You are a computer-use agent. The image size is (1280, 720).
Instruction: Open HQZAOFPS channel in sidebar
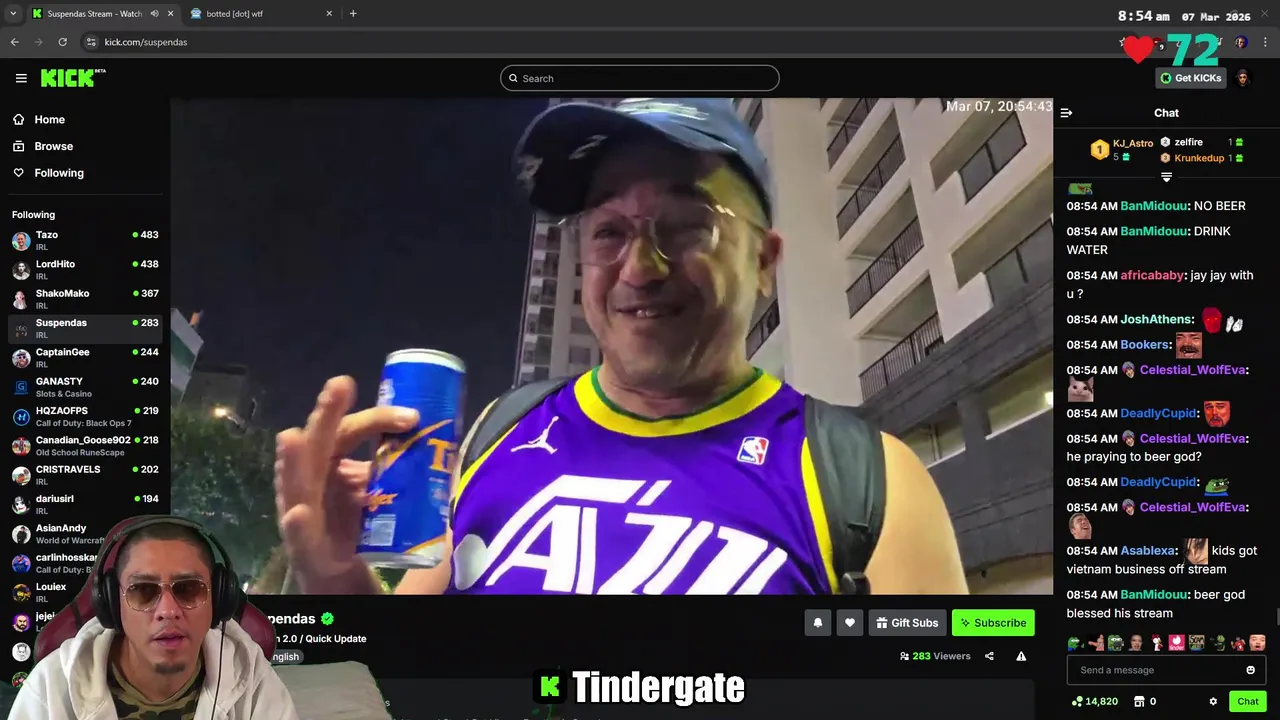85,416
